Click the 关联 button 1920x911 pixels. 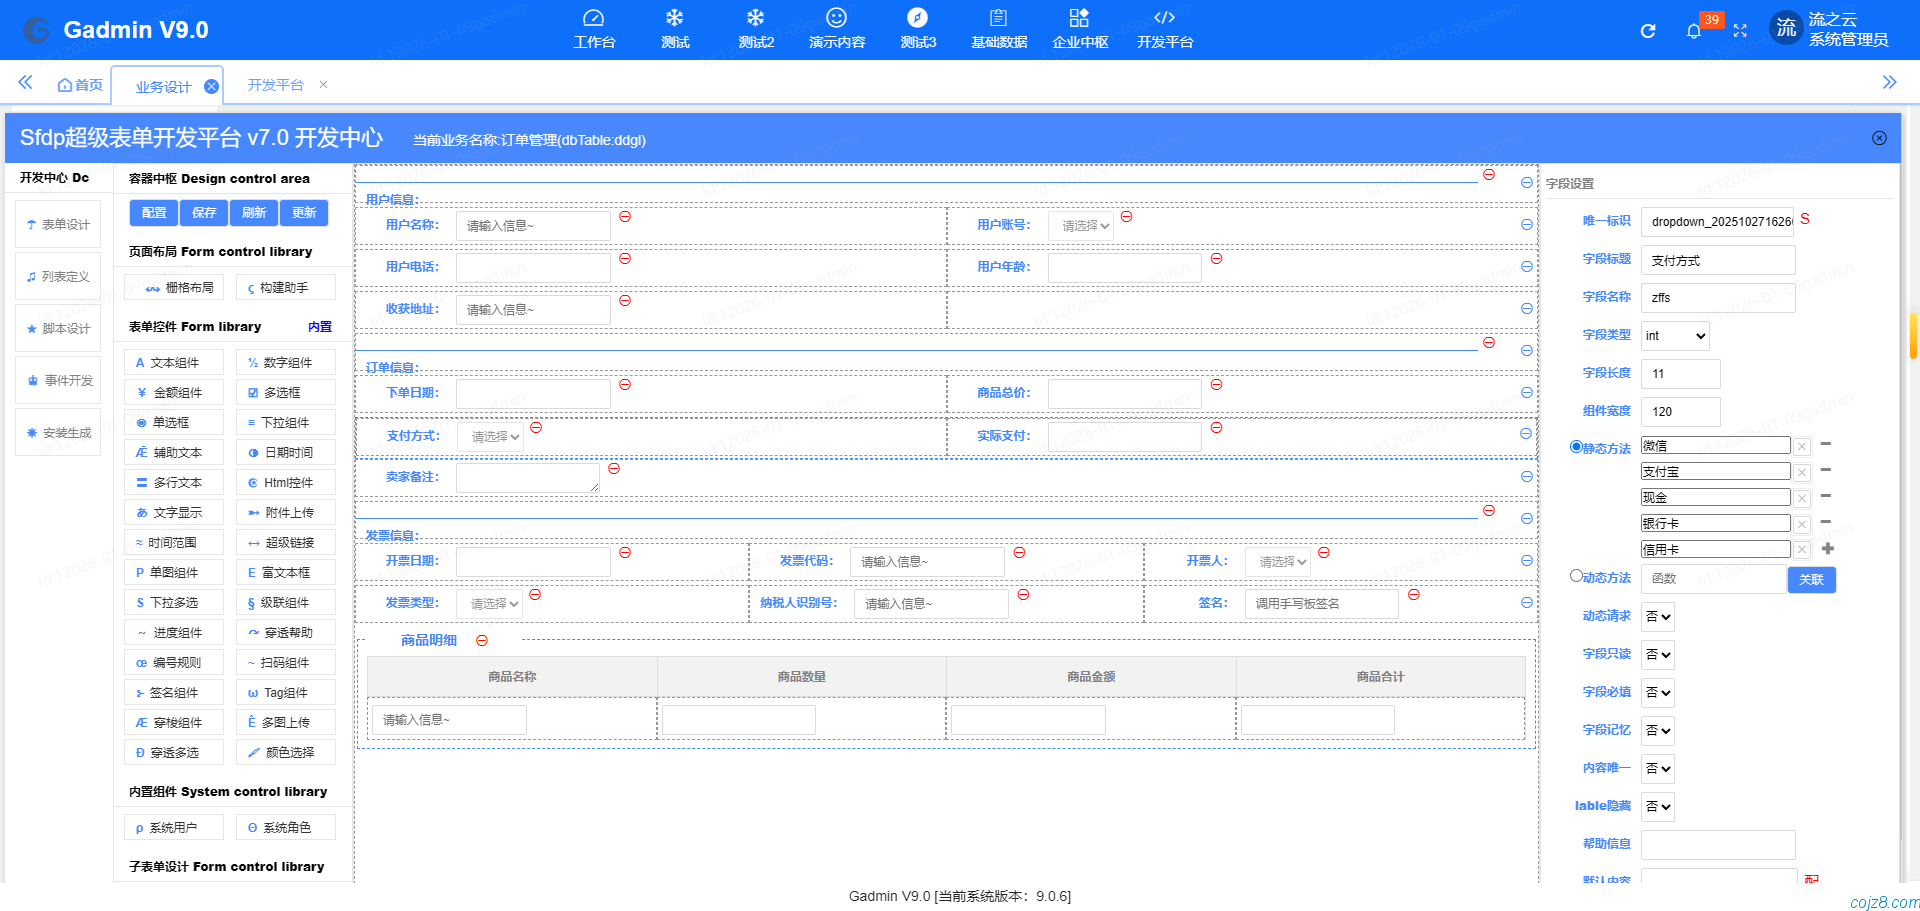pos(1811,579)
